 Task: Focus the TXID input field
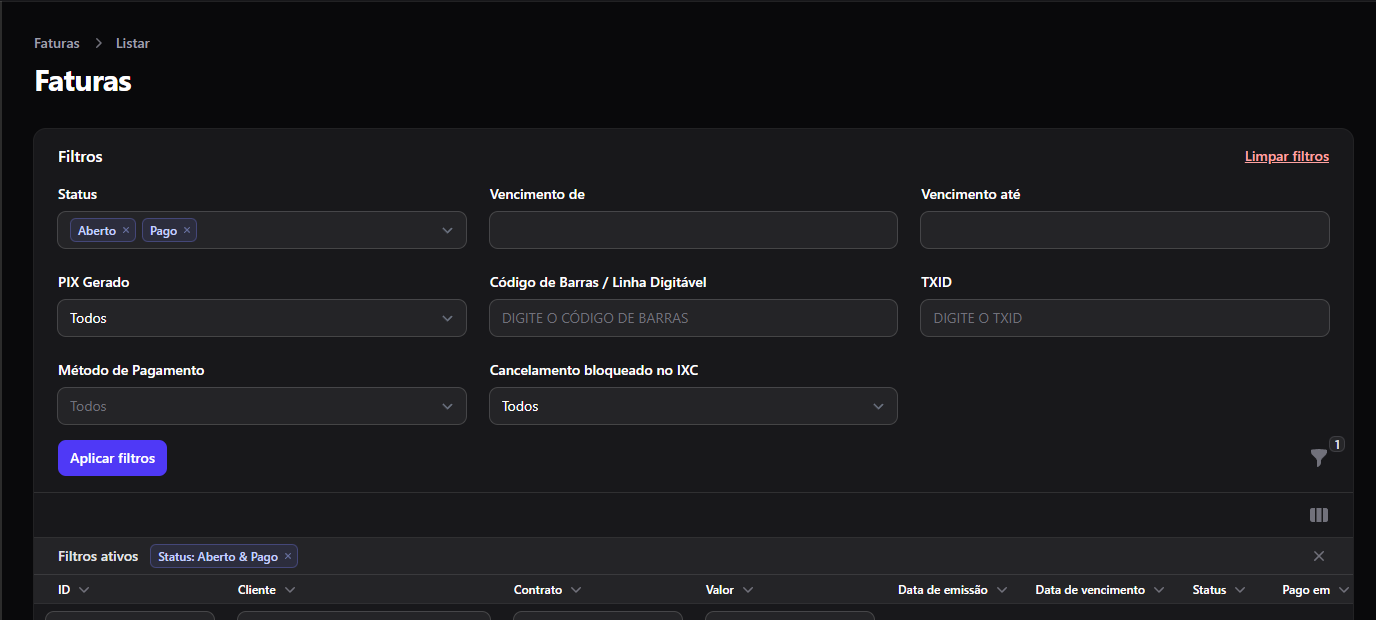tap(1125, 318)
